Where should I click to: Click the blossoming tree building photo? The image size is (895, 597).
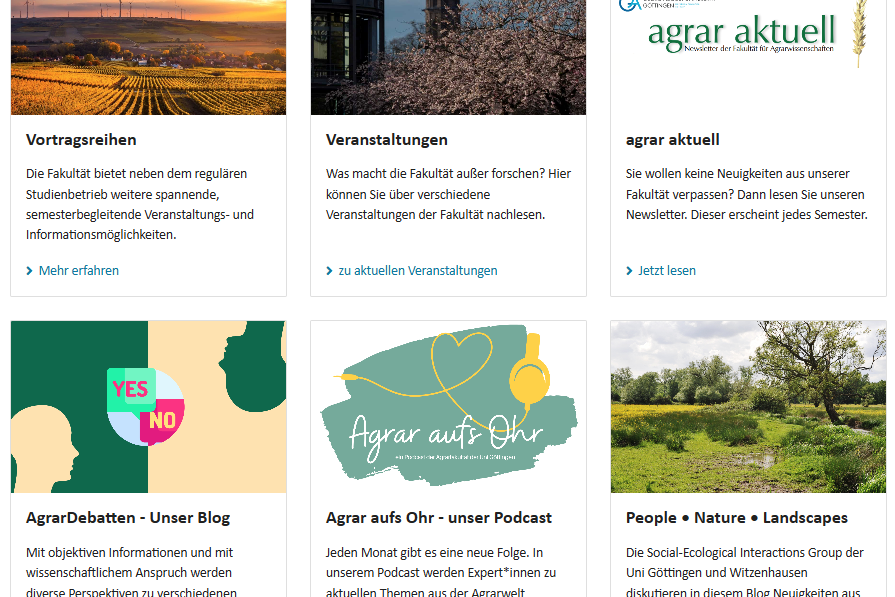coord(448,57)
